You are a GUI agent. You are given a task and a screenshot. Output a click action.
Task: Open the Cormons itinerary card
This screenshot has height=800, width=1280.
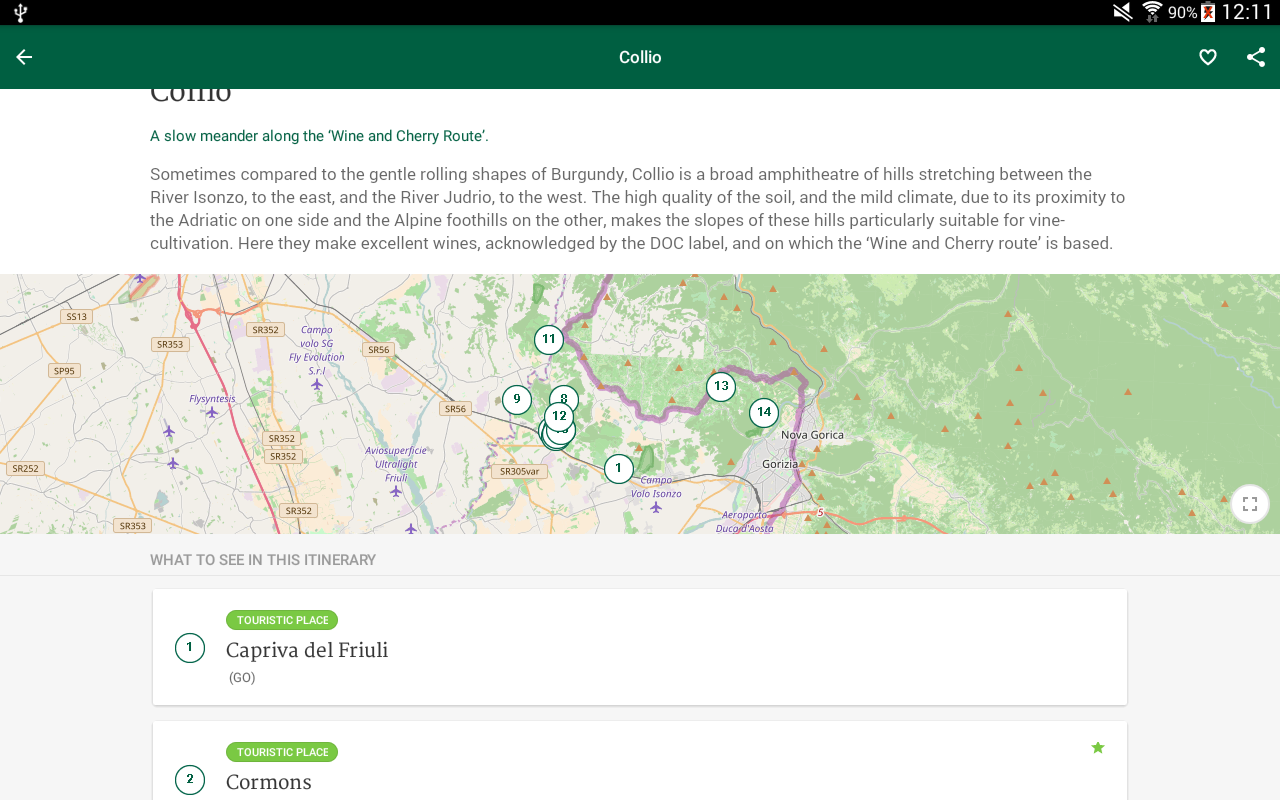pyautogui.click(x=640, y=761)
